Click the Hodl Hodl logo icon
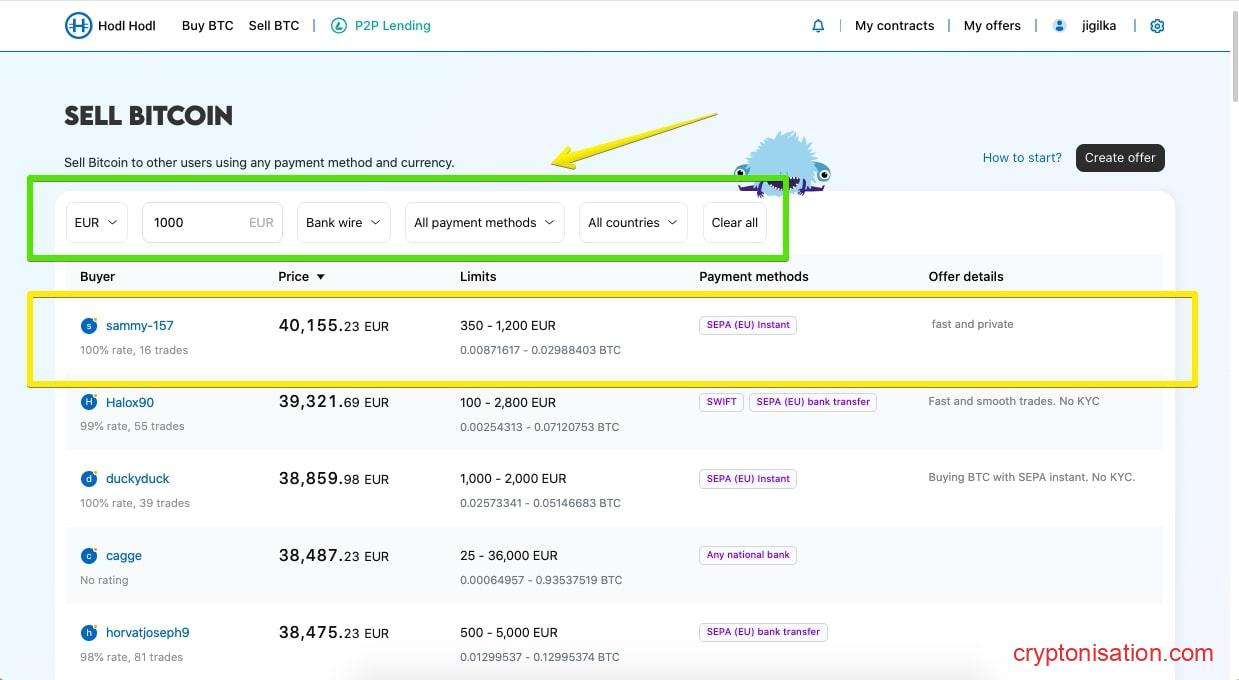The image size is (1239, 680). click(78, 26)
